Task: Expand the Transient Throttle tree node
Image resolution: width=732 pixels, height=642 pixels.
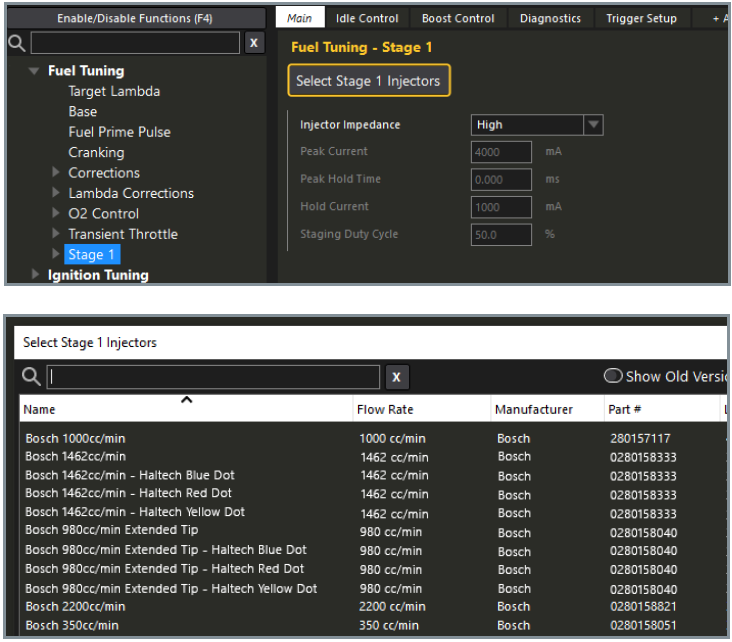Action: [56, 233]
